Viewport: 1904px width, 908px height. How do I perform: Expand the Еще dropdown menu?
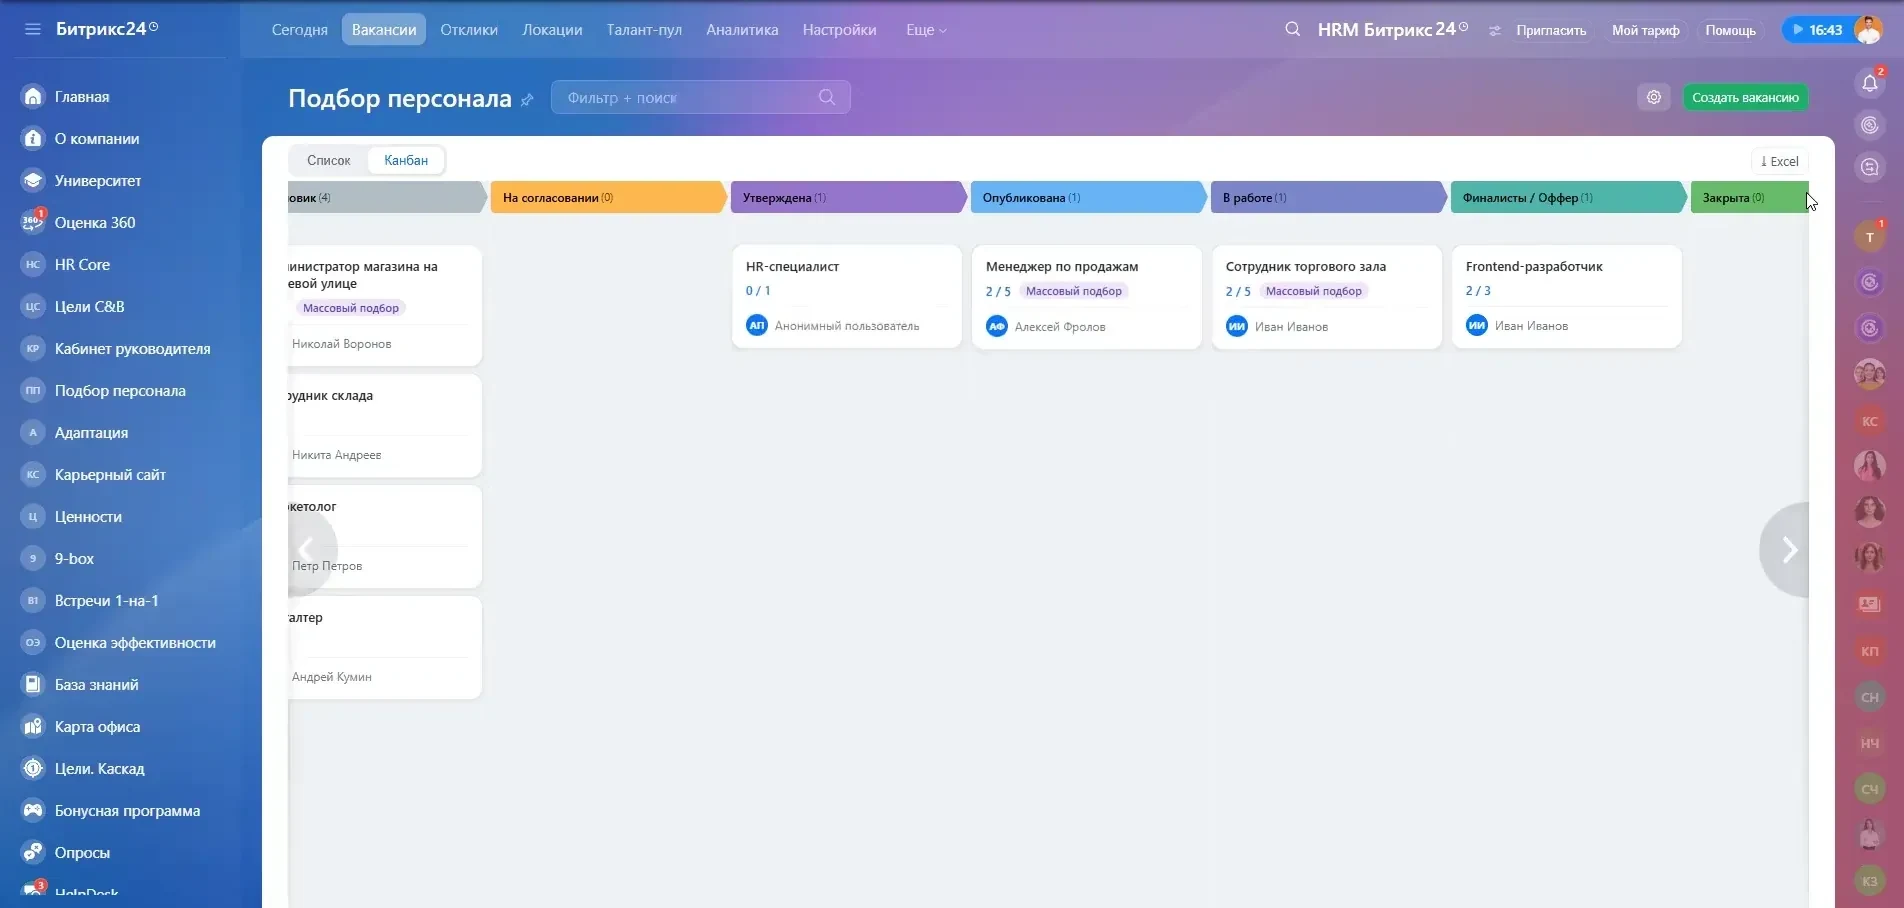click(x=926, y=30)
